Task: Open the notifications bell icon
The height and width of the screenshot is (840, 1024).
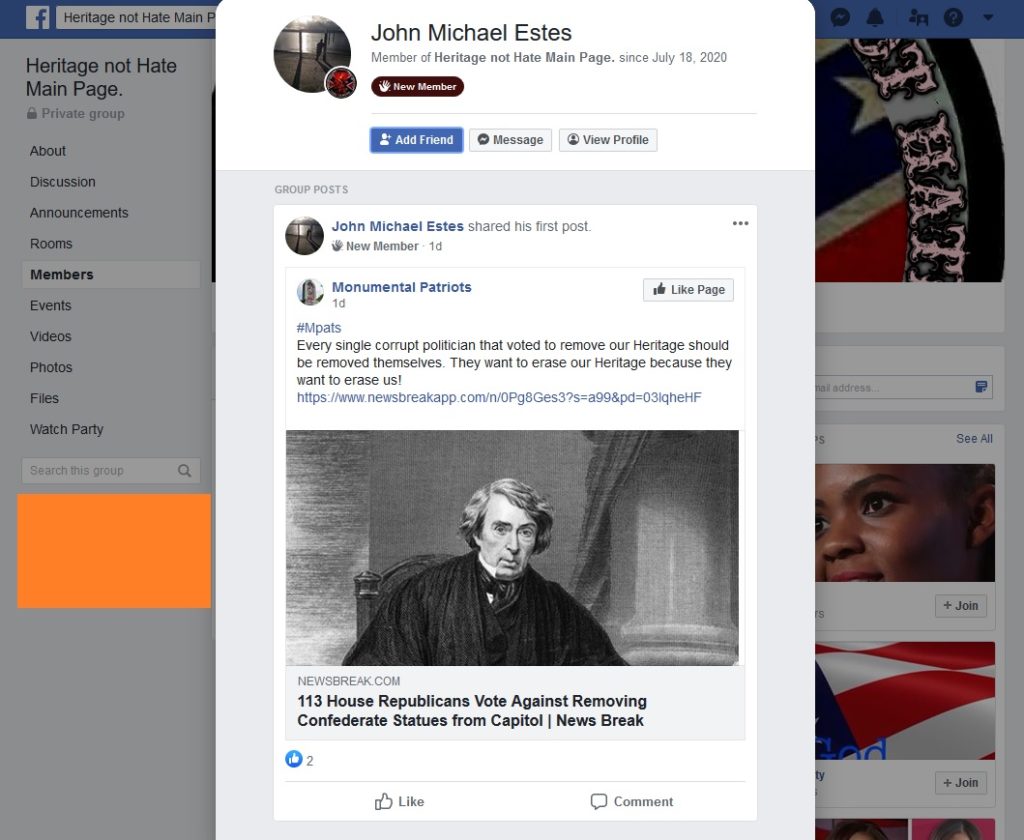Action: [x=875, y=18]
